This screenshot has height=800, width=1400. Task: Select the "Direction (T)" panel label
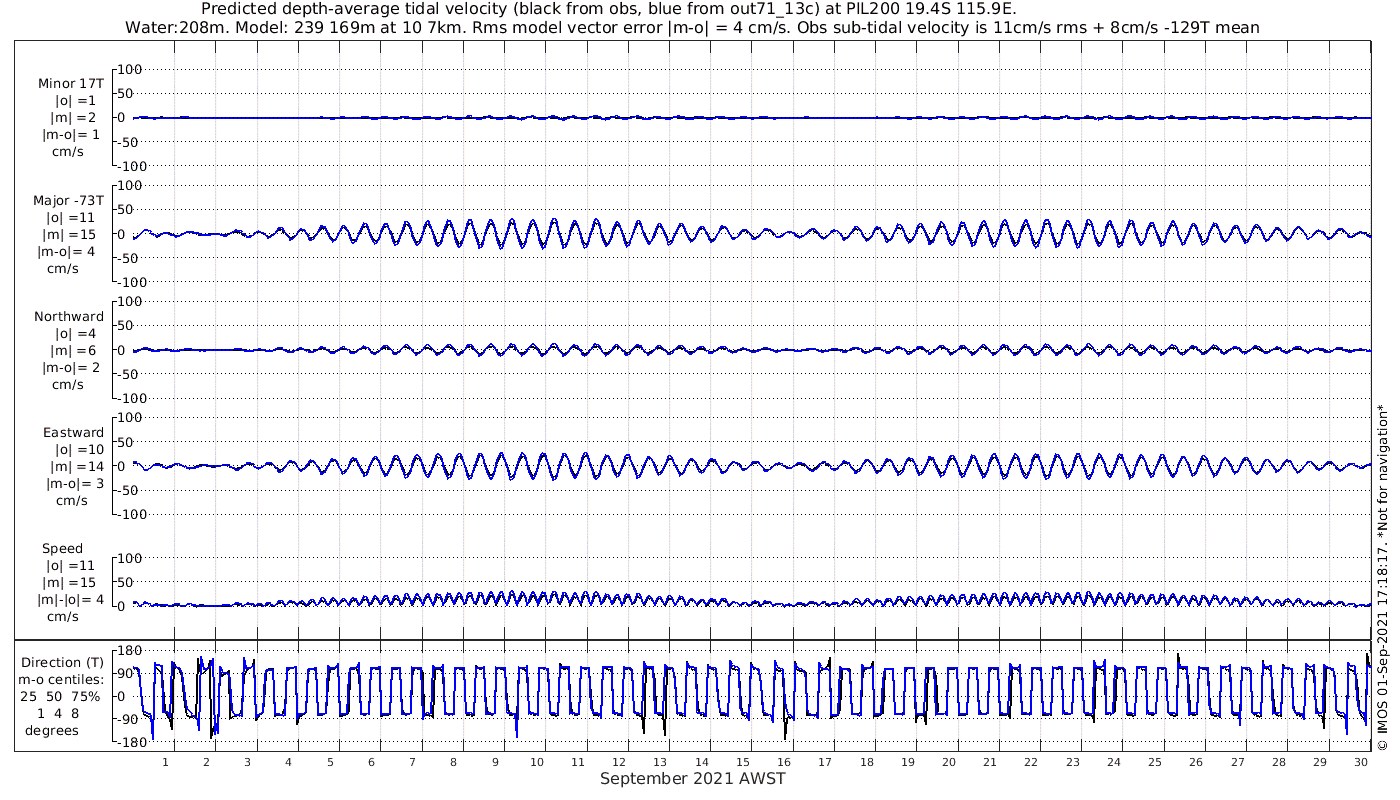click(x=64, y=663)
